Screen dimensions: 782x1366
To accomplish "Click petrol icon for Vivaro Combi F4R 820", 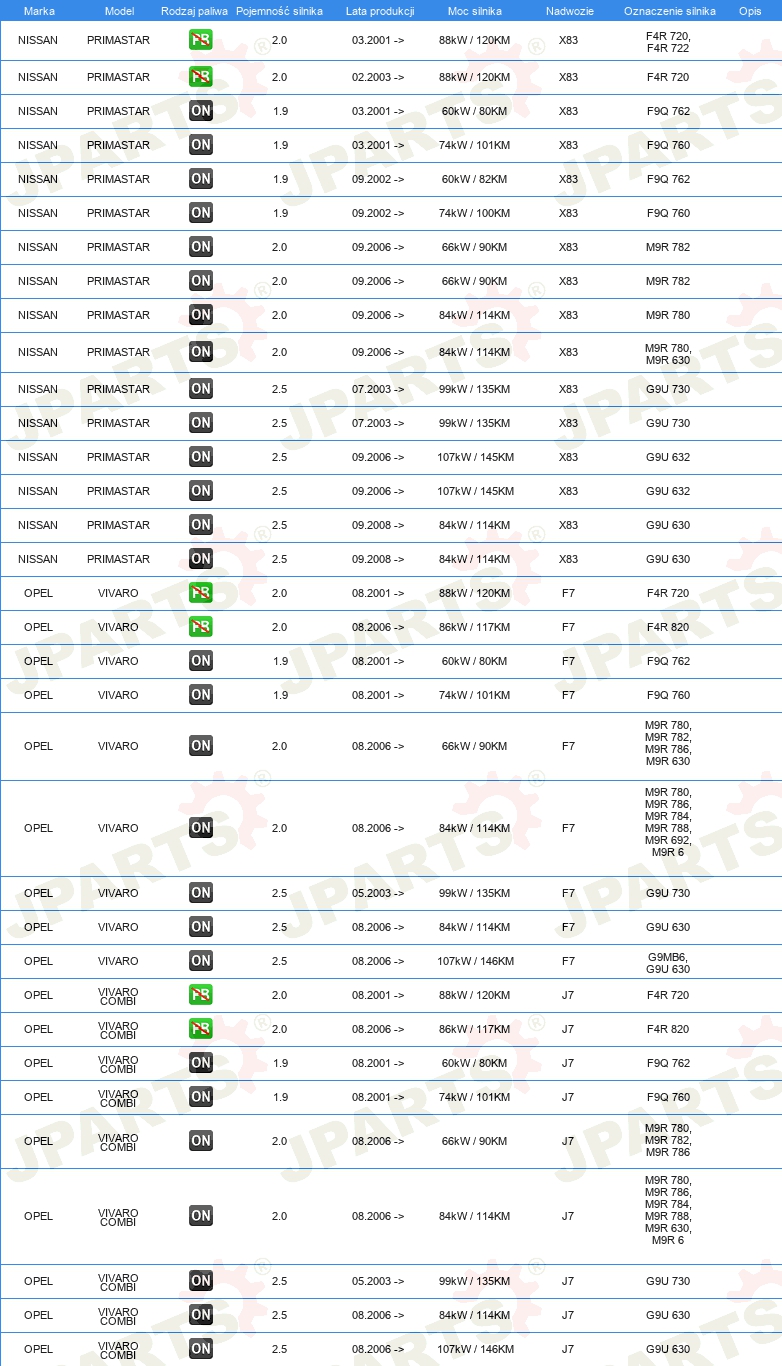I will coord(201,1029).
